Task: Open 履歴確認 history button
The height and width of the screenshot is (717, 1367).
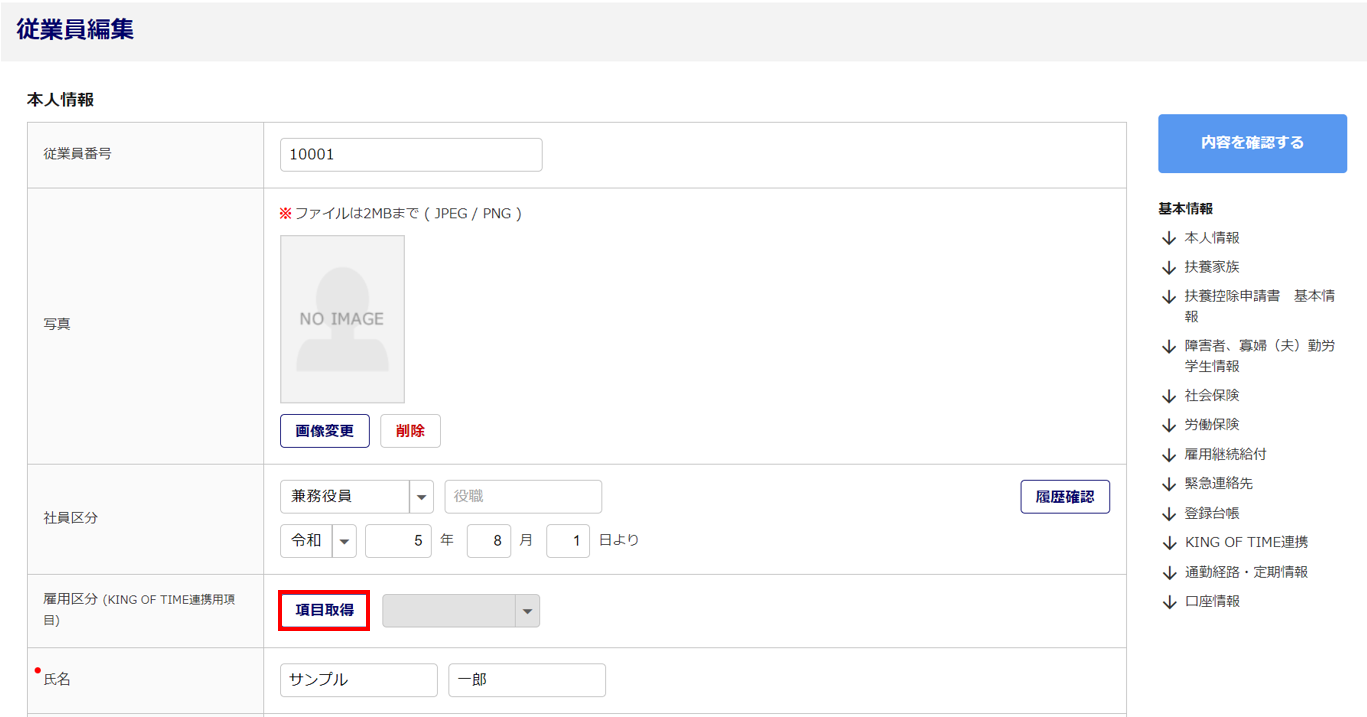Action: 1065,497
